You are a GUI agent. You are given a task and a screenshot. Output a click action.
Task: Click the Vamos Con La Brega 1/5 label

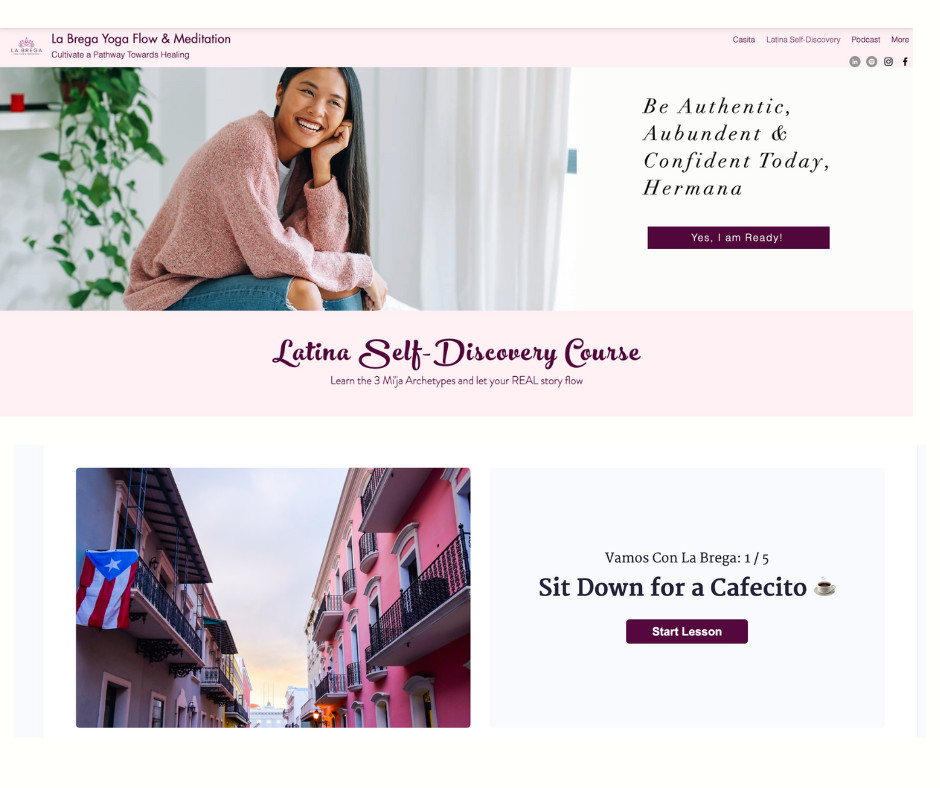tap(686, 558)
